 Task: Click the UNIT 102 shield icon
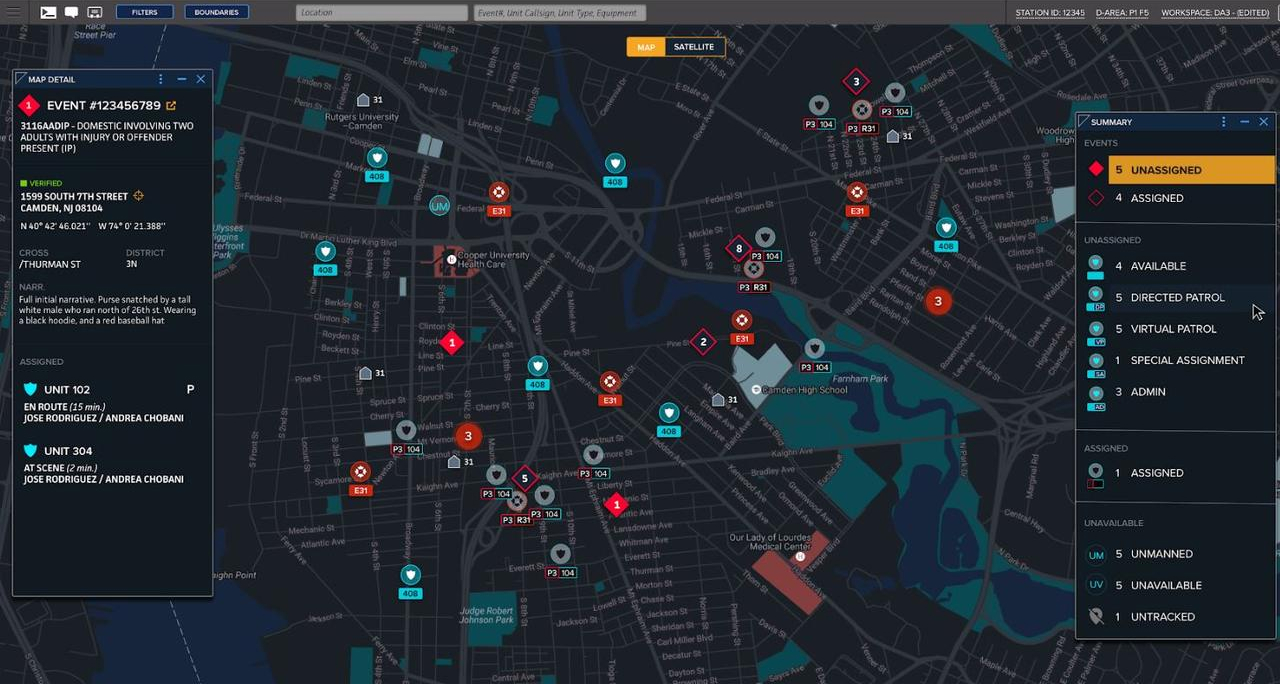30,389
